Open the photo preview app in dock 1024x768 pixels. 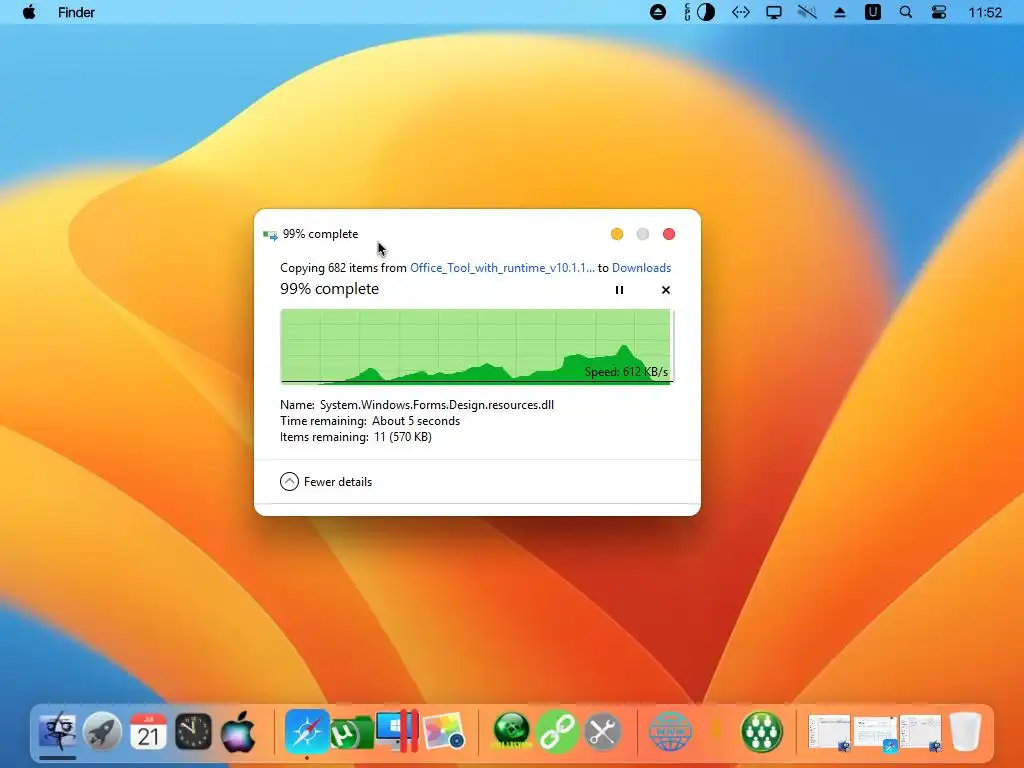pos(444,731)
